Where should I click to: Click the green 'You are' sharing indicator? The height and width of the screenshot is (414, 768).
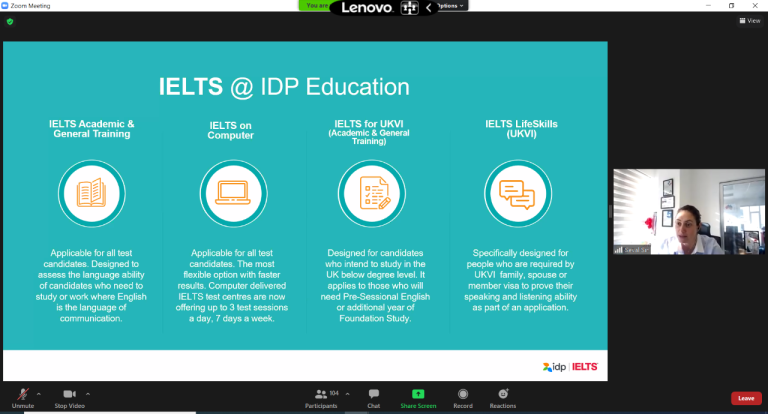tap(316, 5)
